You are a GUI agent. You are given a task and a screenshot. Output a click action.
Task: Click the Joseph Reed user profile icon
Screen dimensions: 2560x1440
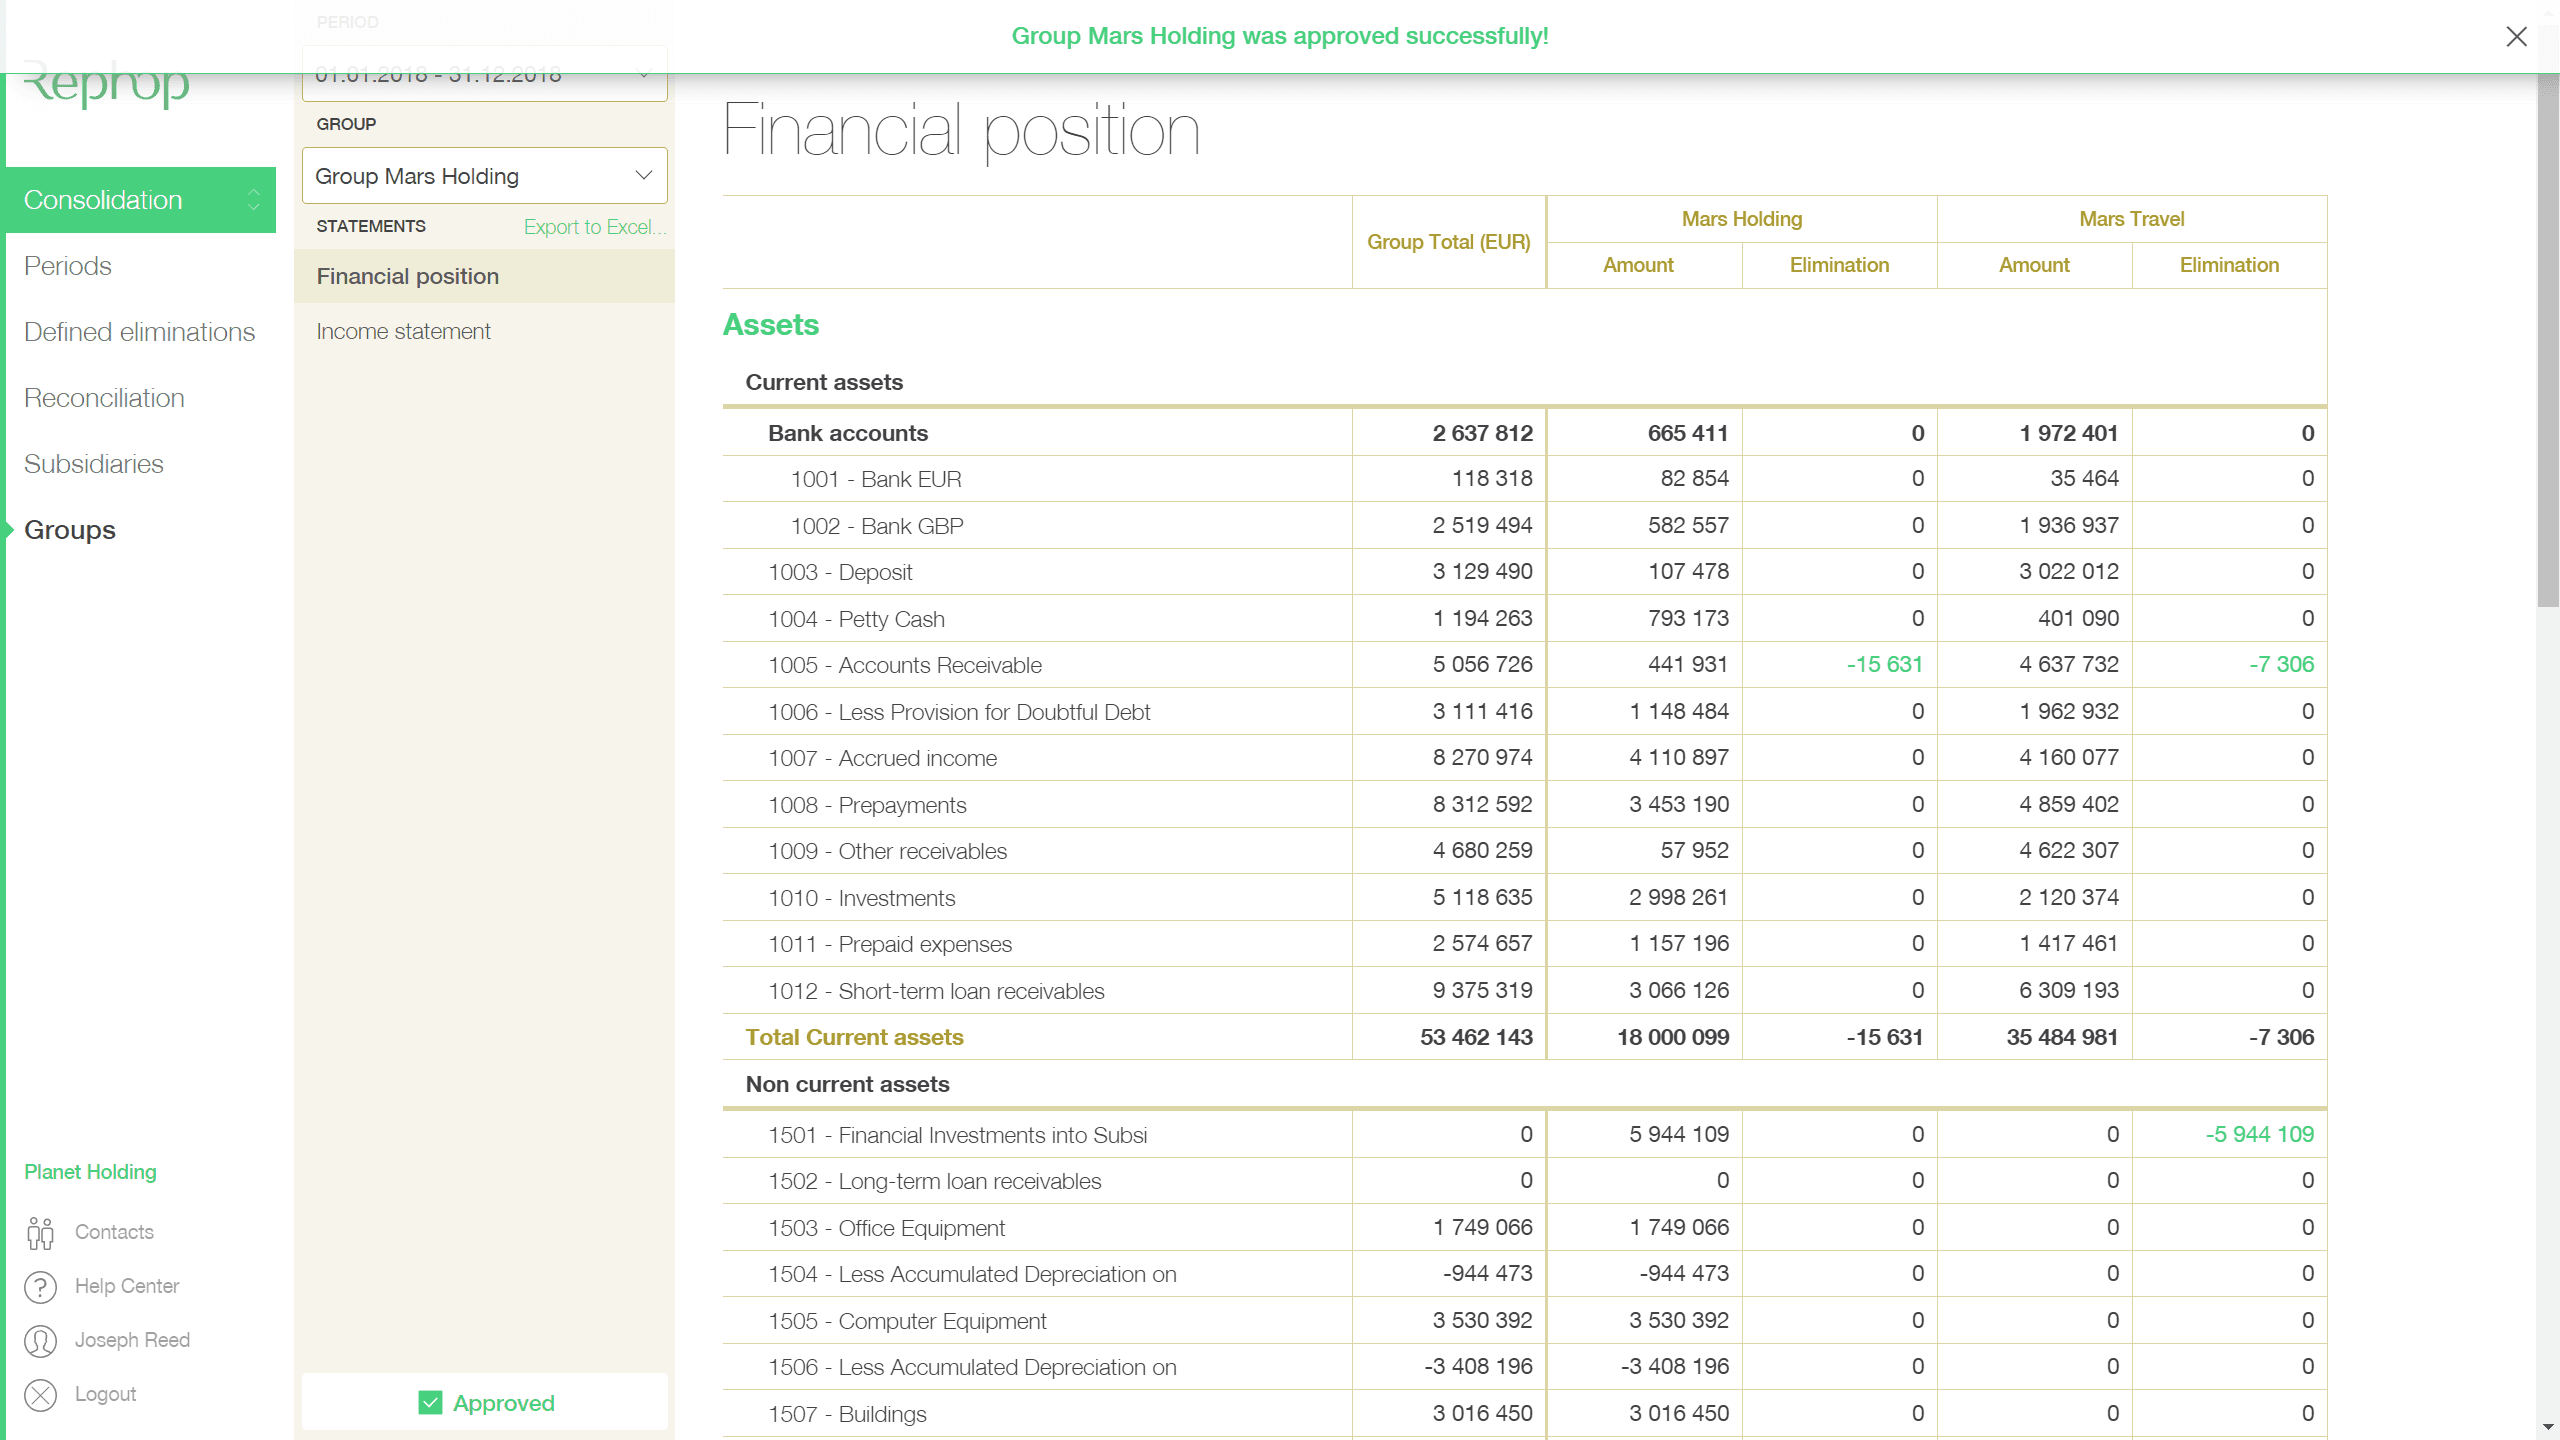click(x=40, y=1341)
